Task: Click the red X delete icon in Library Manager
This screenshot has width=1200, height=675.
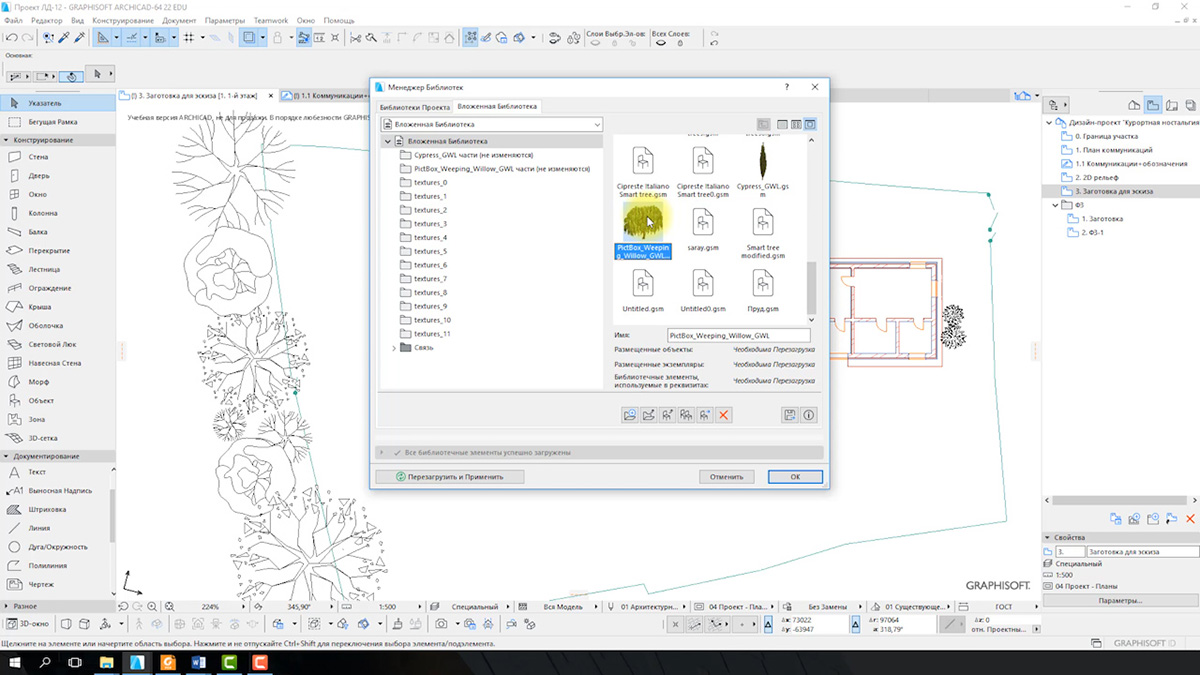Action: click(x=724, y=415)
